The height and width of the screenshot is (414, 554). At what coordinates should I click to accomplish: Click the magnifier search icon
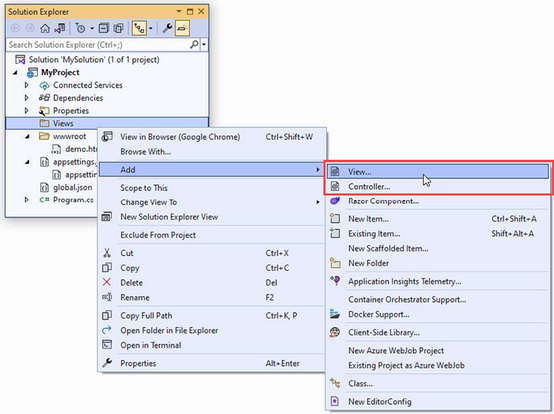click(x=194, y=45)
